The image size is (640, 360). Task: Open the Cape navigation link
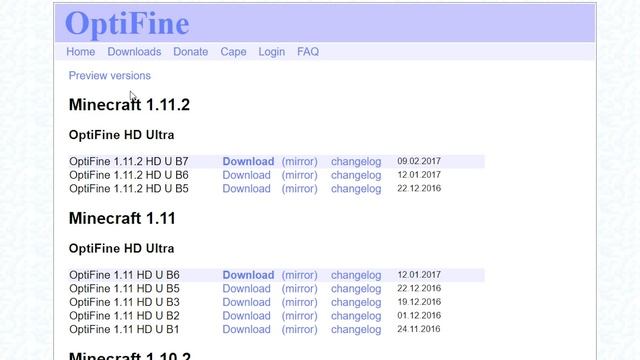coord(233,52)
